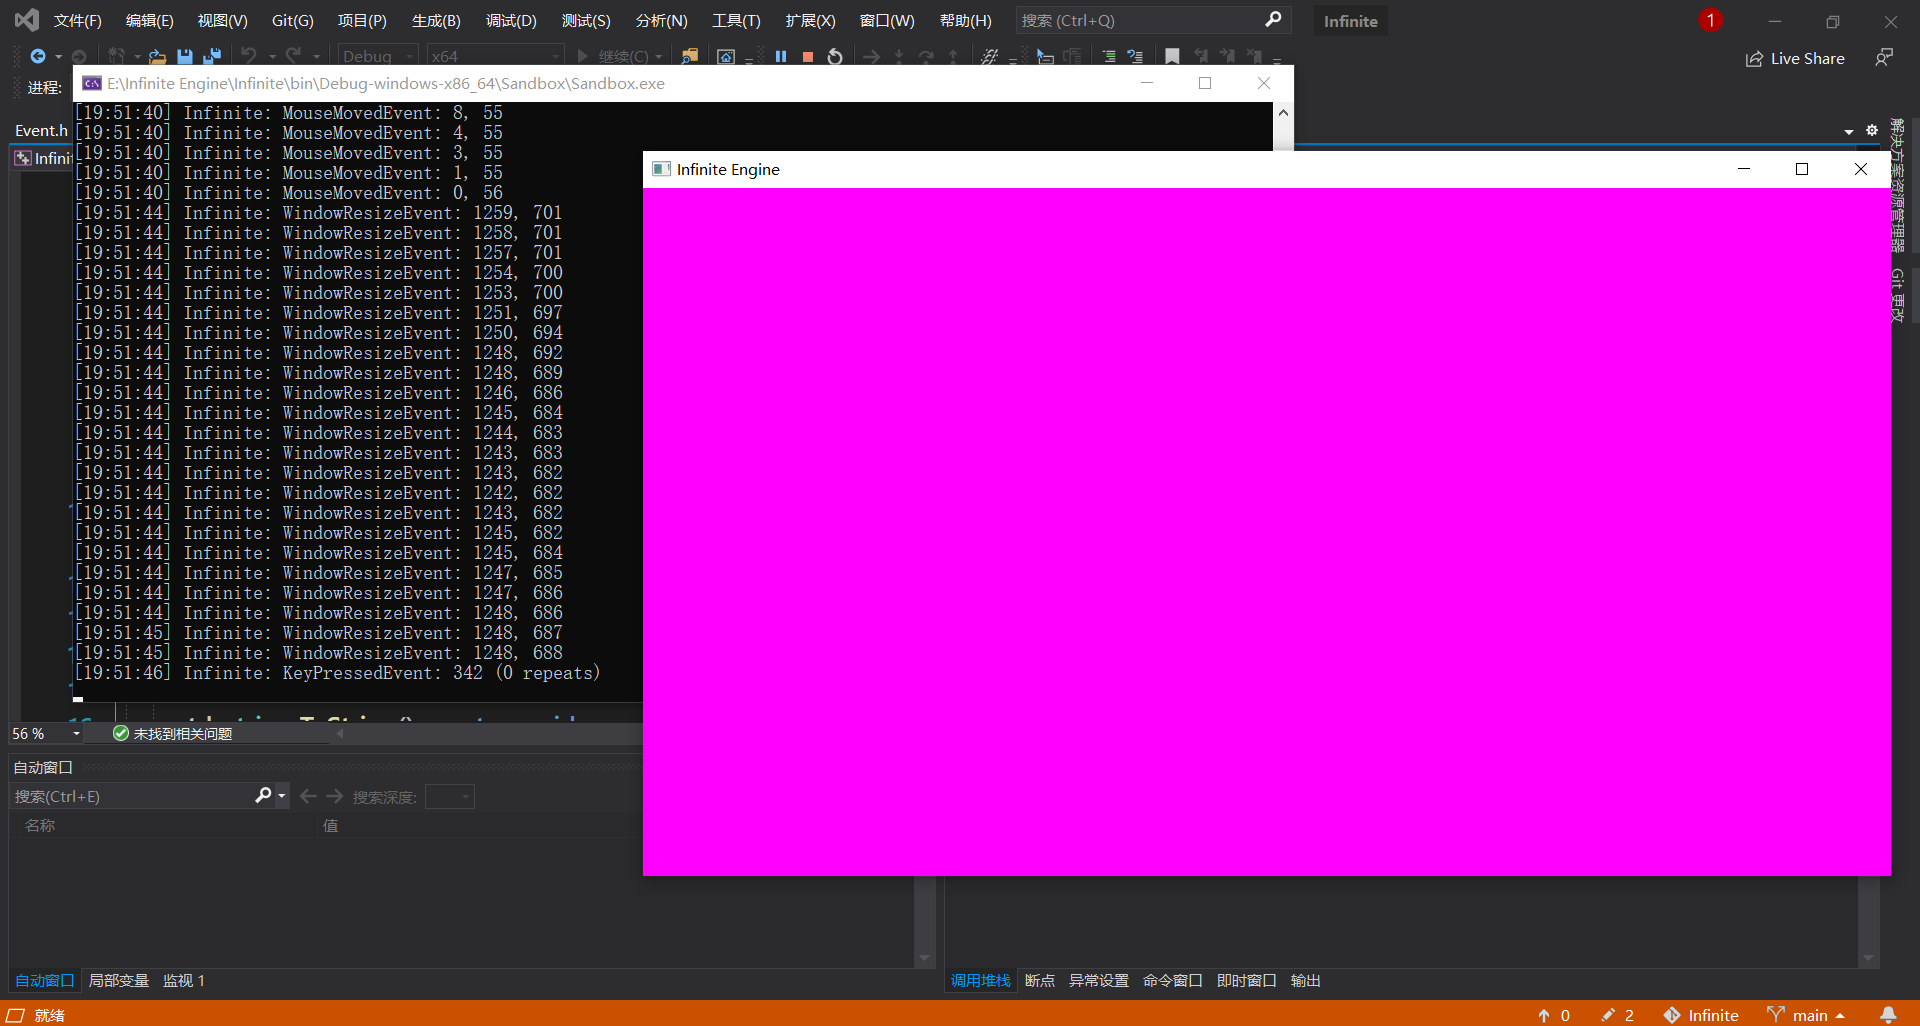Open the 文件(F) menu
The width and height of the screenshot is (1920, 1026).
[77, 21]
